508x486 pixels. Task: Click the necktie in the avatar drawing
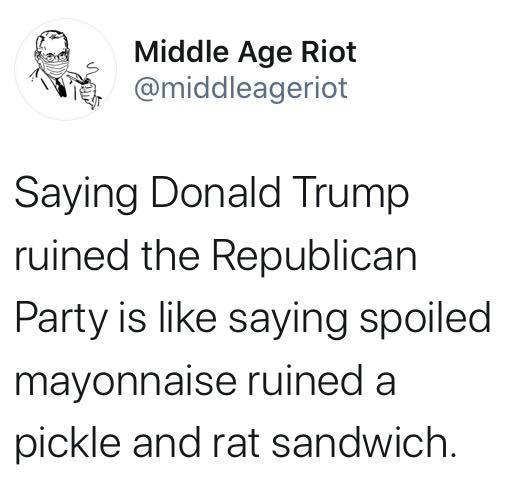(x=60, y=87)
